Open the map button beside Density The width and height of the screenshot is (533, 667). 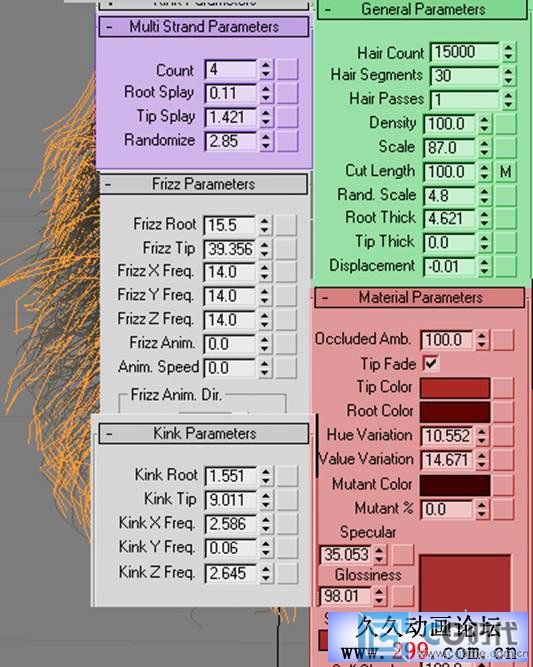(x=506, y=124)
